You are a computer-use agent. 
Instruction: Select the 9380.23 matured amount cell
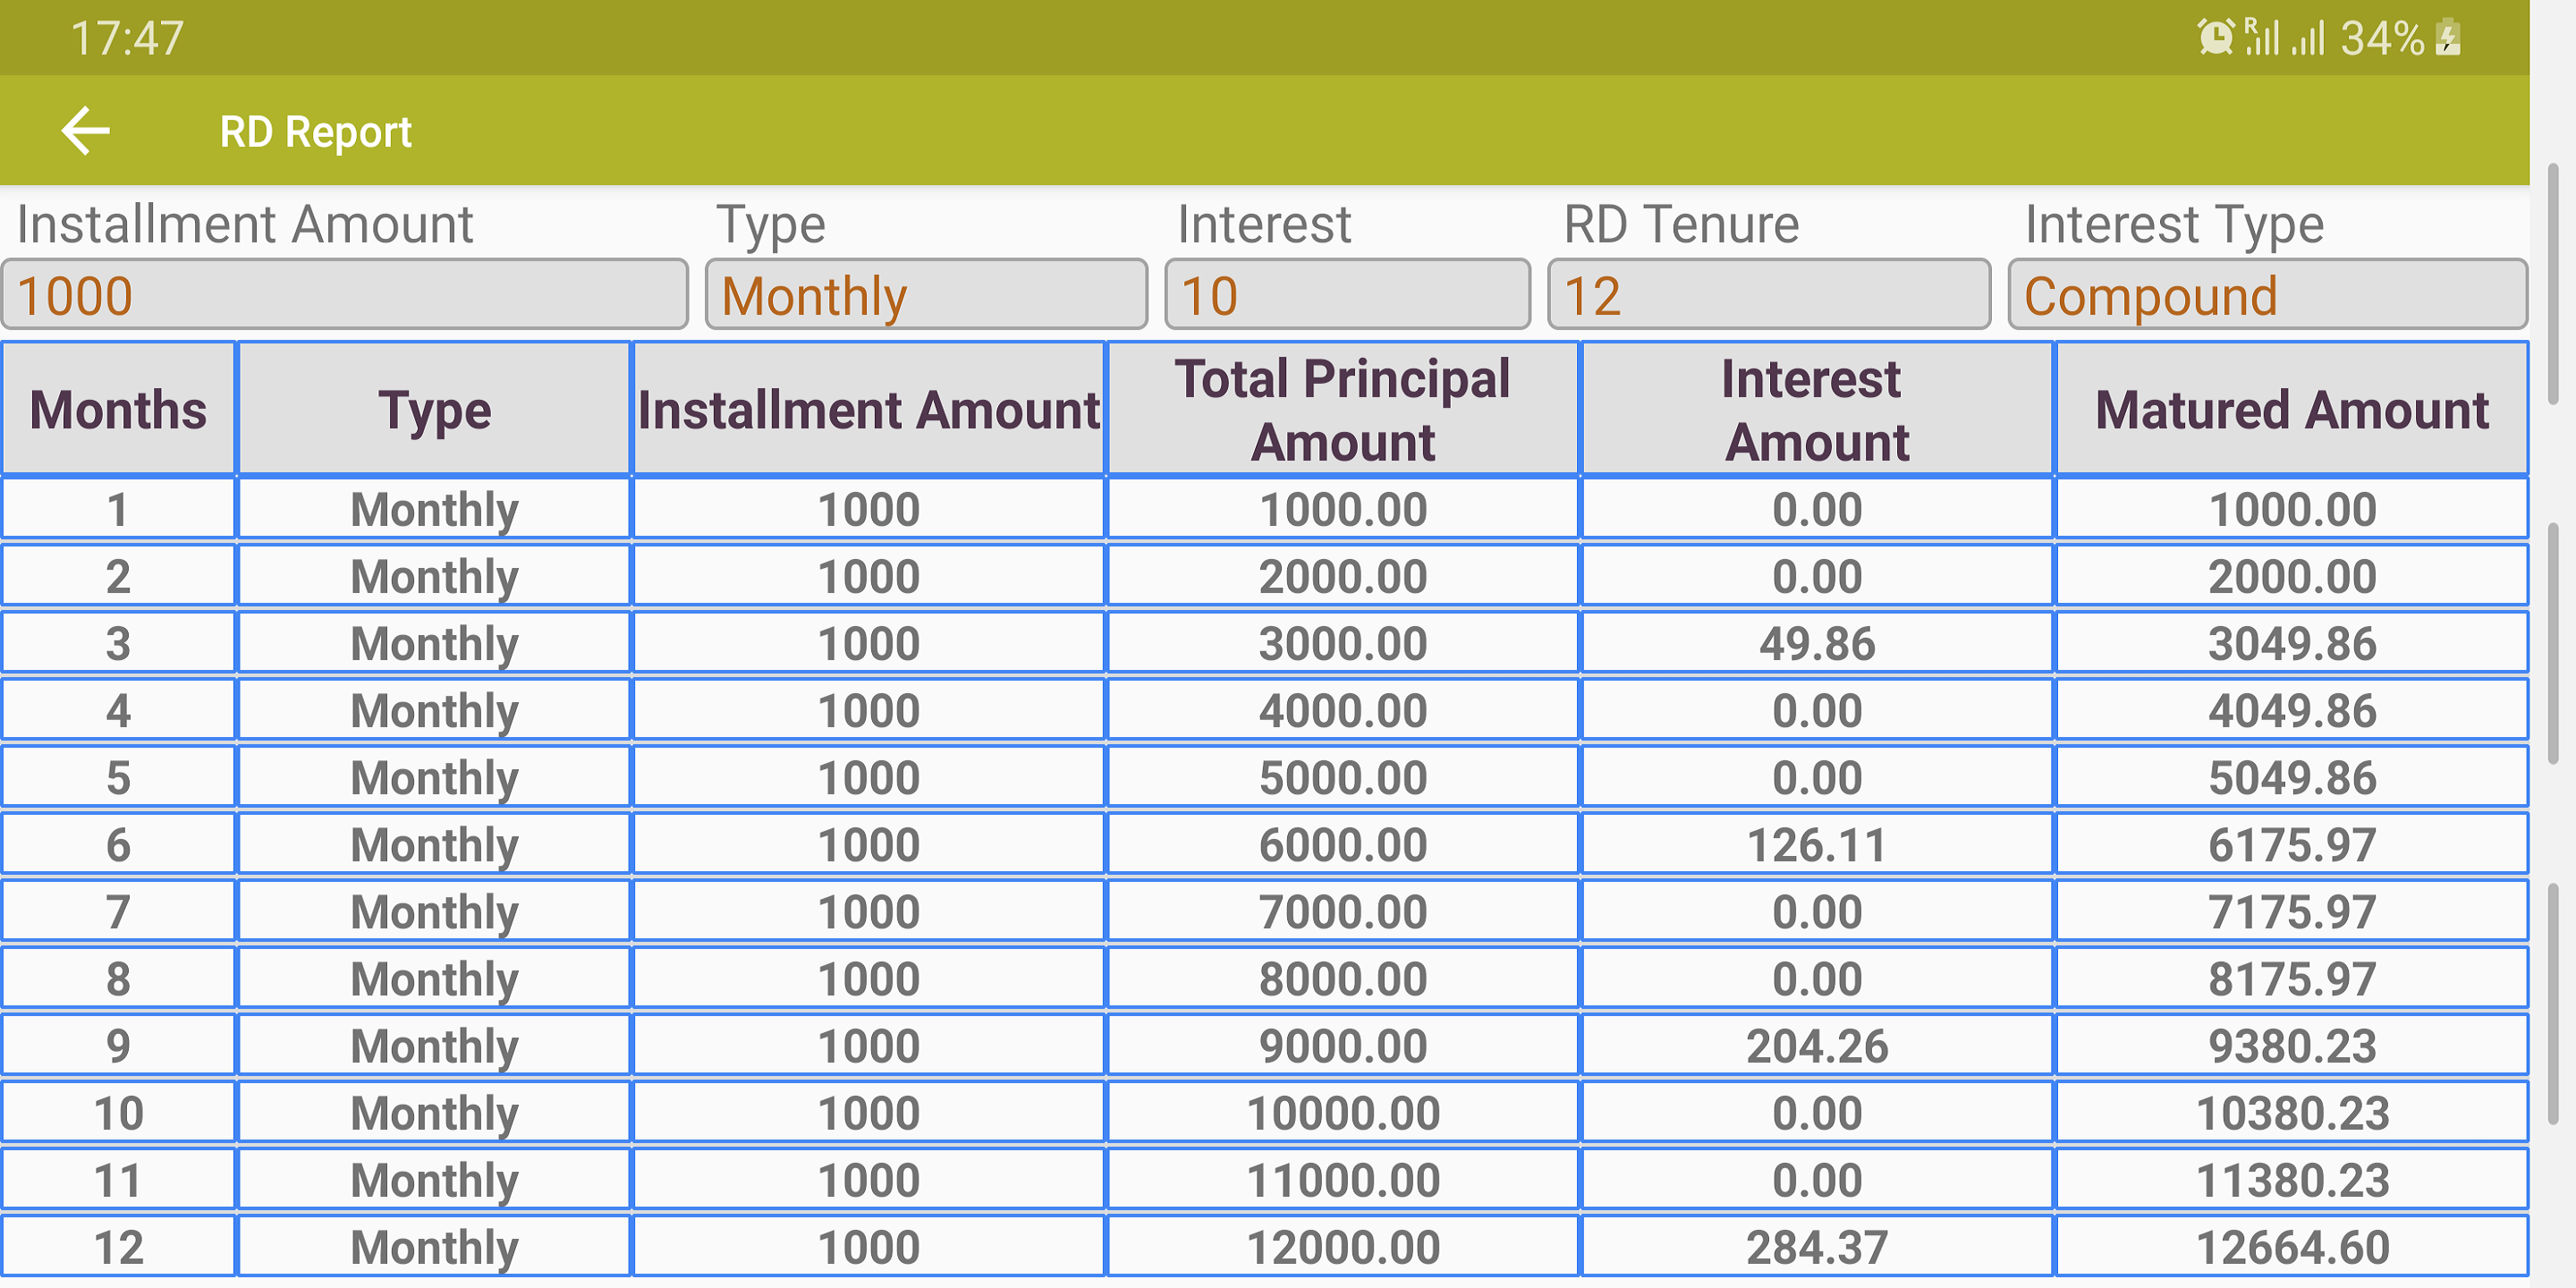2292,1046
